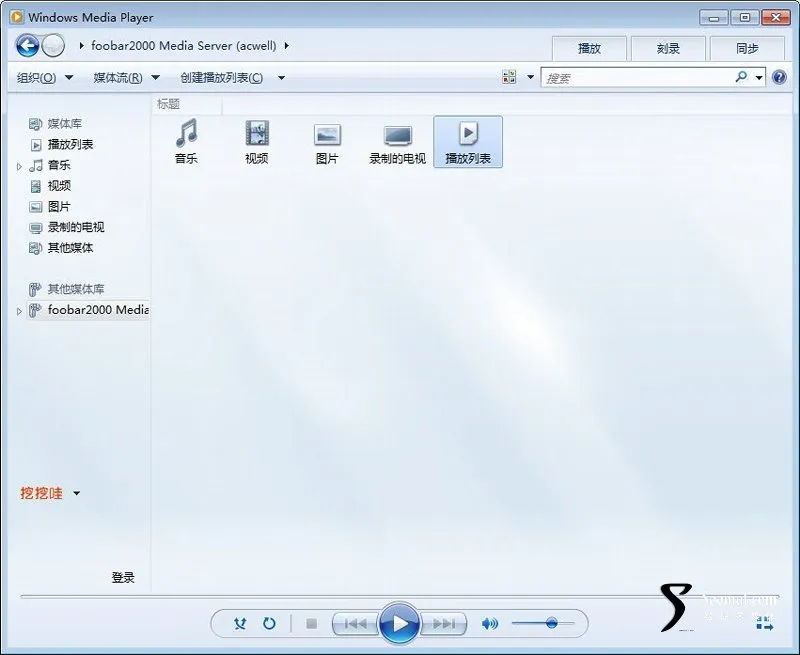The image size is (800, 655).
Task: Toggle shuffle playback
Action: tap(240, 623)
